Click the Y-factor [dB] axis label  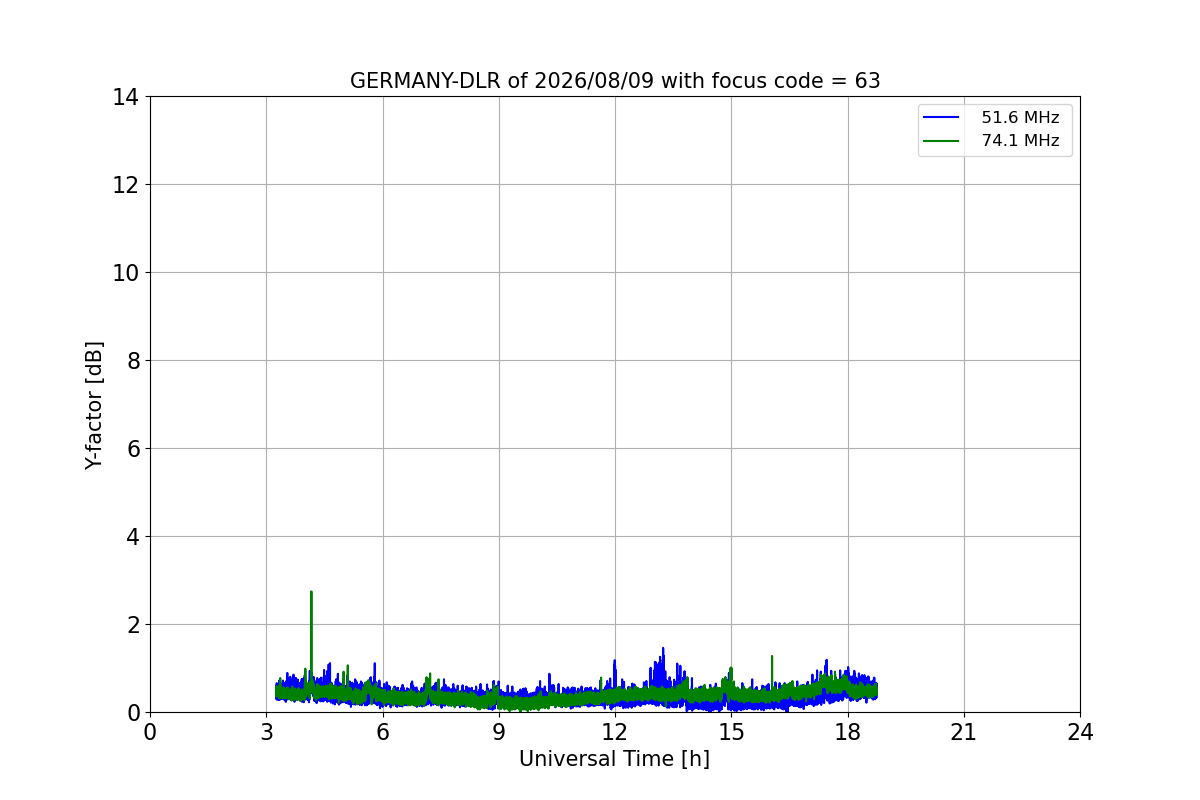click(x=94, y=405)
